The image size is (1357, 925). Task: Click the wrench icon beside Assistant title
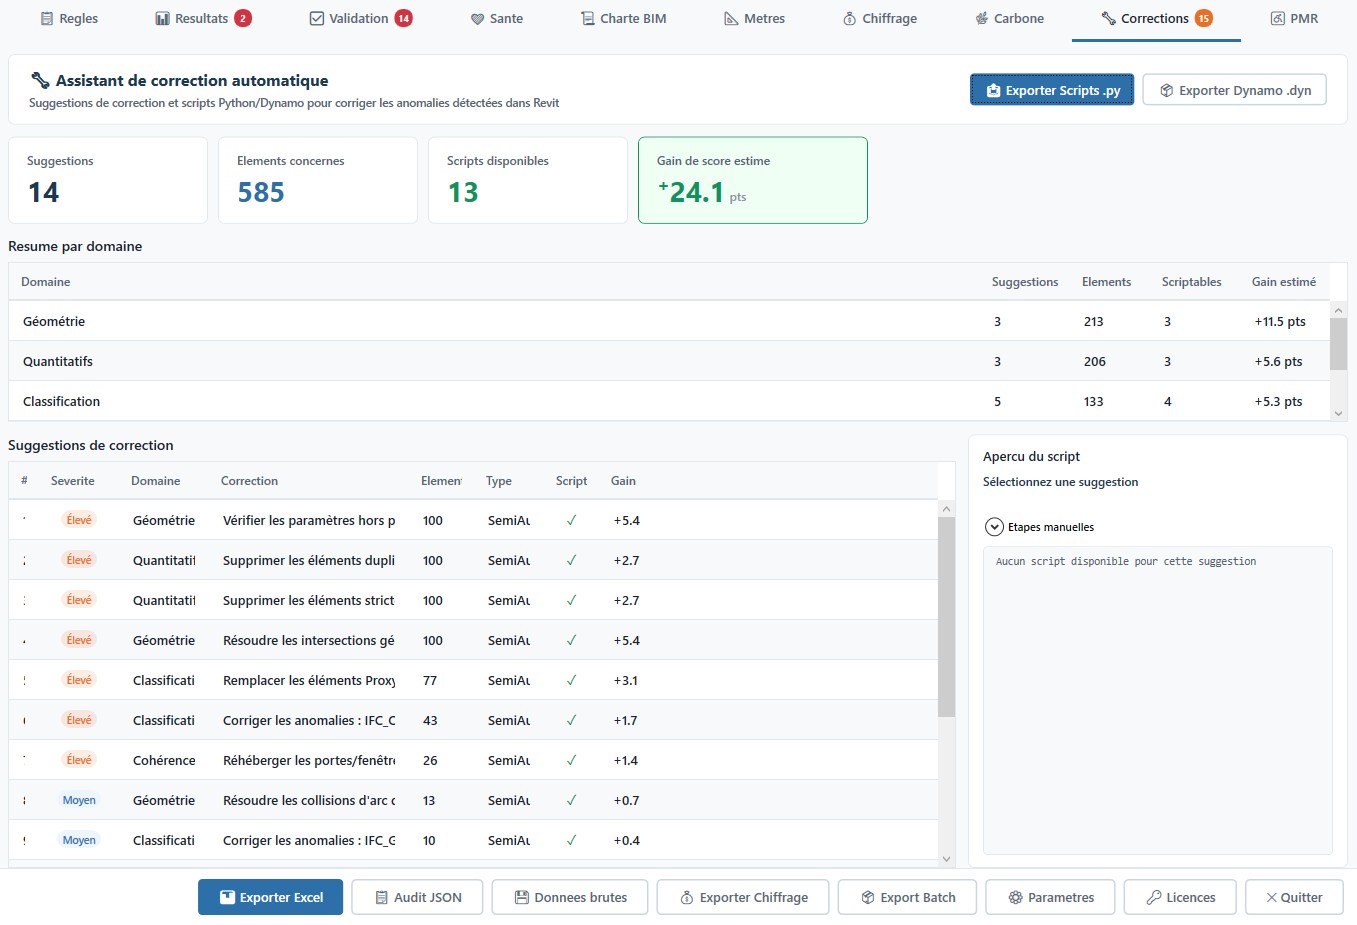40,80
